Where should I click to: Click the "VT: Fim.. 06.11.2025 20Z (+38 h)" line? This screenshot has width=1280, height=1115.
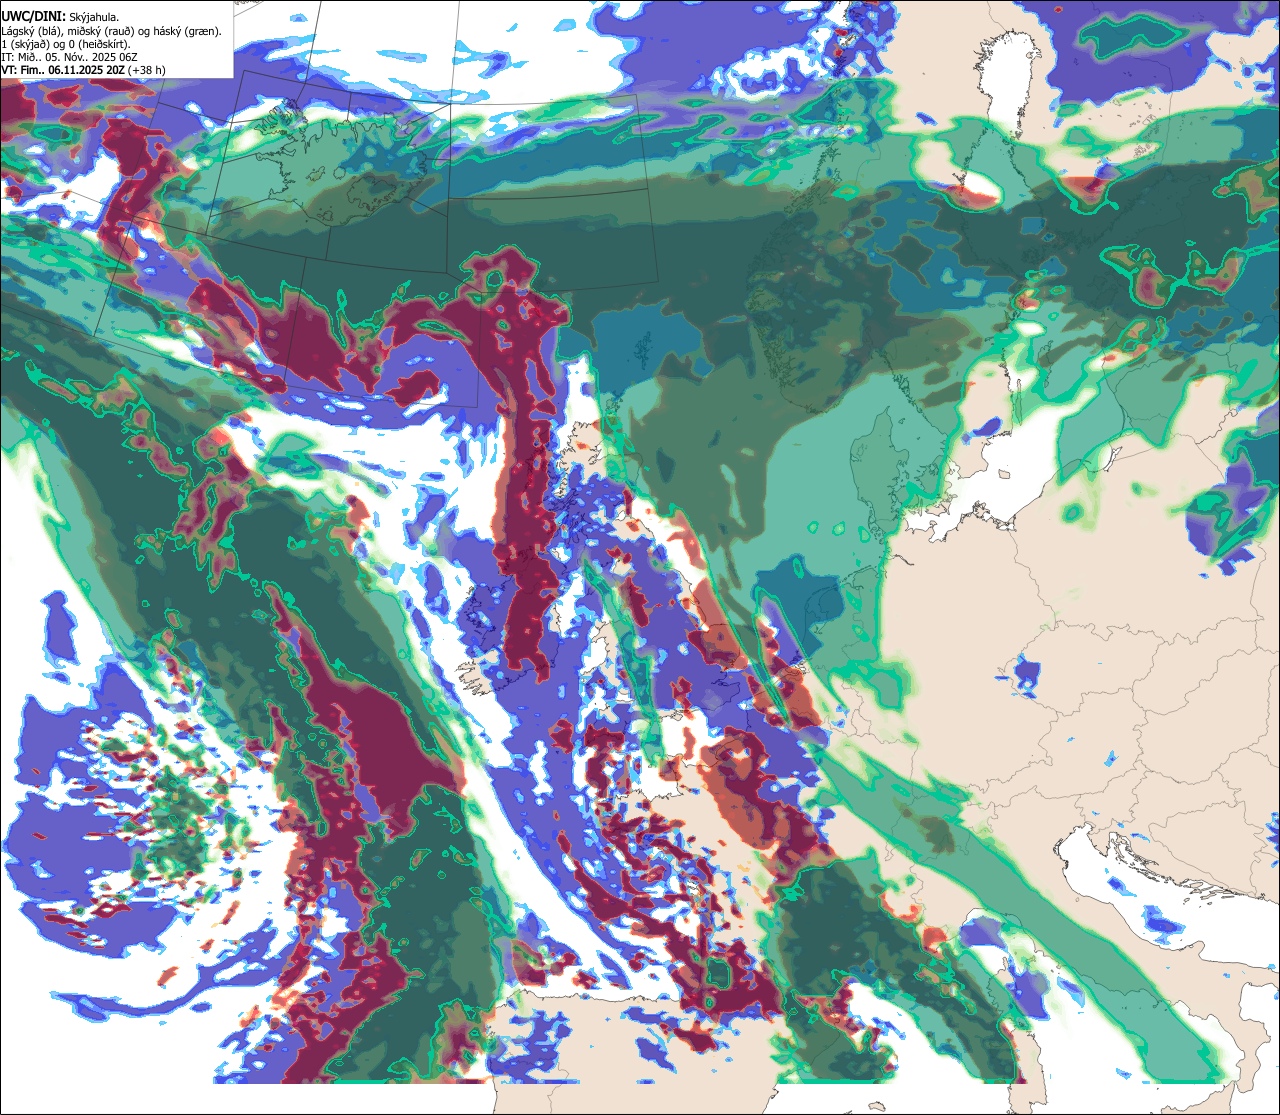84,70
